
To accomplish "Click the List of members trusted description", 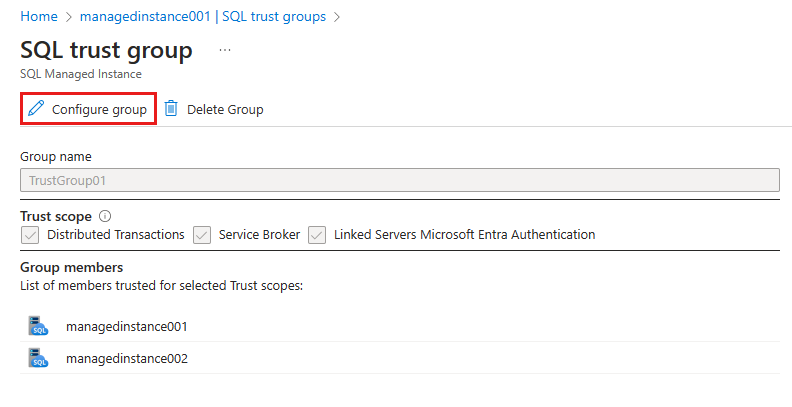I will [162, 286].
